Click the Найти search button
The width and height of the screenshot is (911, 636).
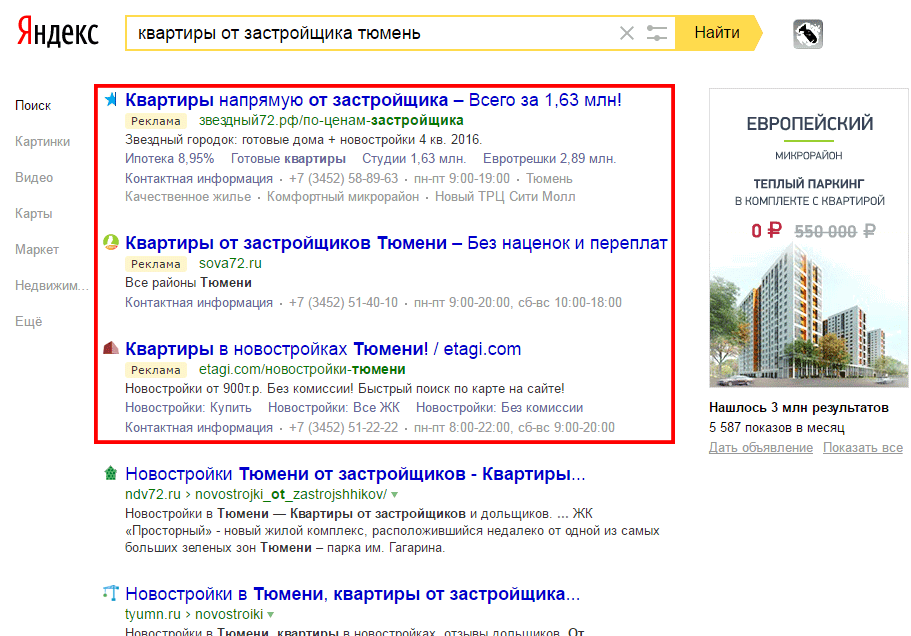[x=718, y=33]
